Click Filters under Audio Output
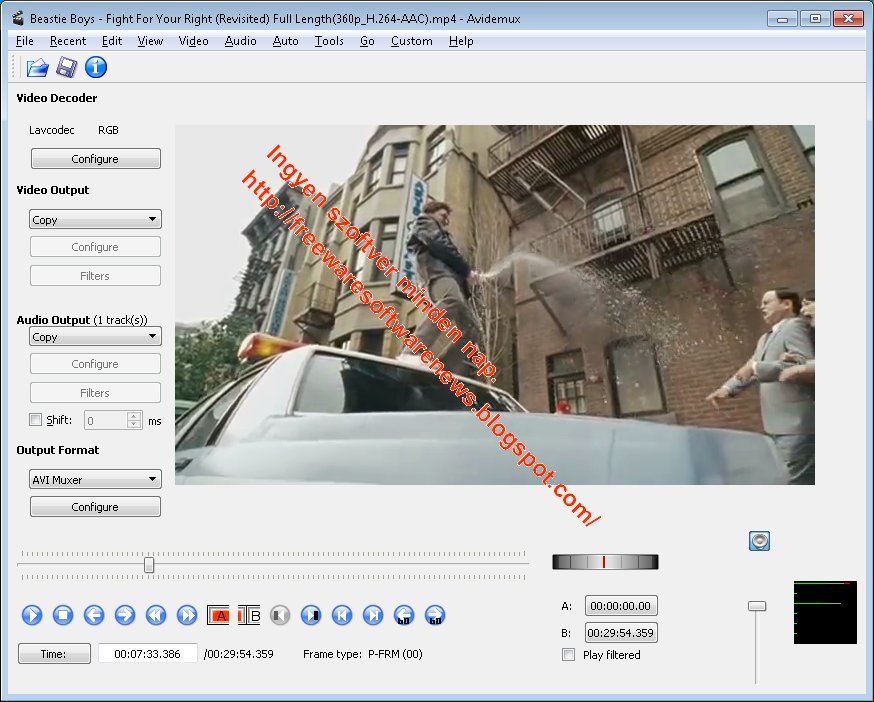The height and width of the screenshot is (702, 874). tap(95, 393)
